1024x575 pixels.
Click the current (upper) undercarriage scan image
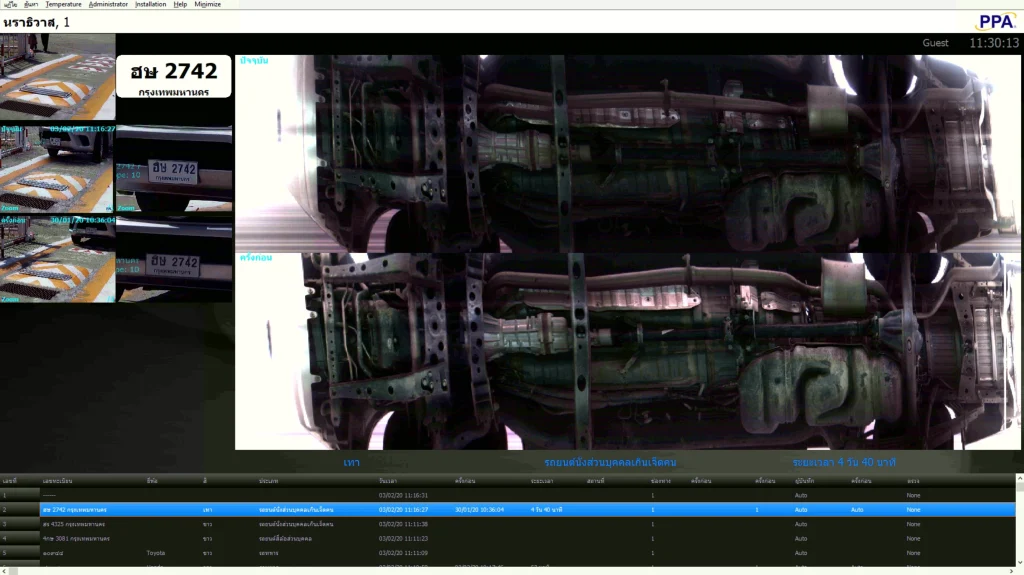[627, 153]
